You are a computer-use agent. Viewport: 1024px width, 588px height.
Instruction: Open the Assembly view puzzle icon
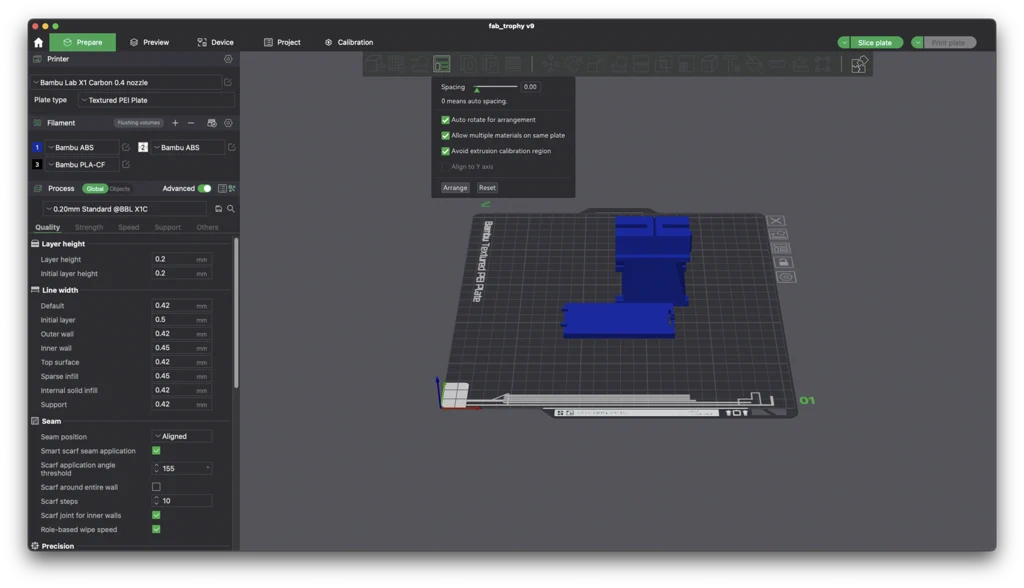(x=859, y=64)
